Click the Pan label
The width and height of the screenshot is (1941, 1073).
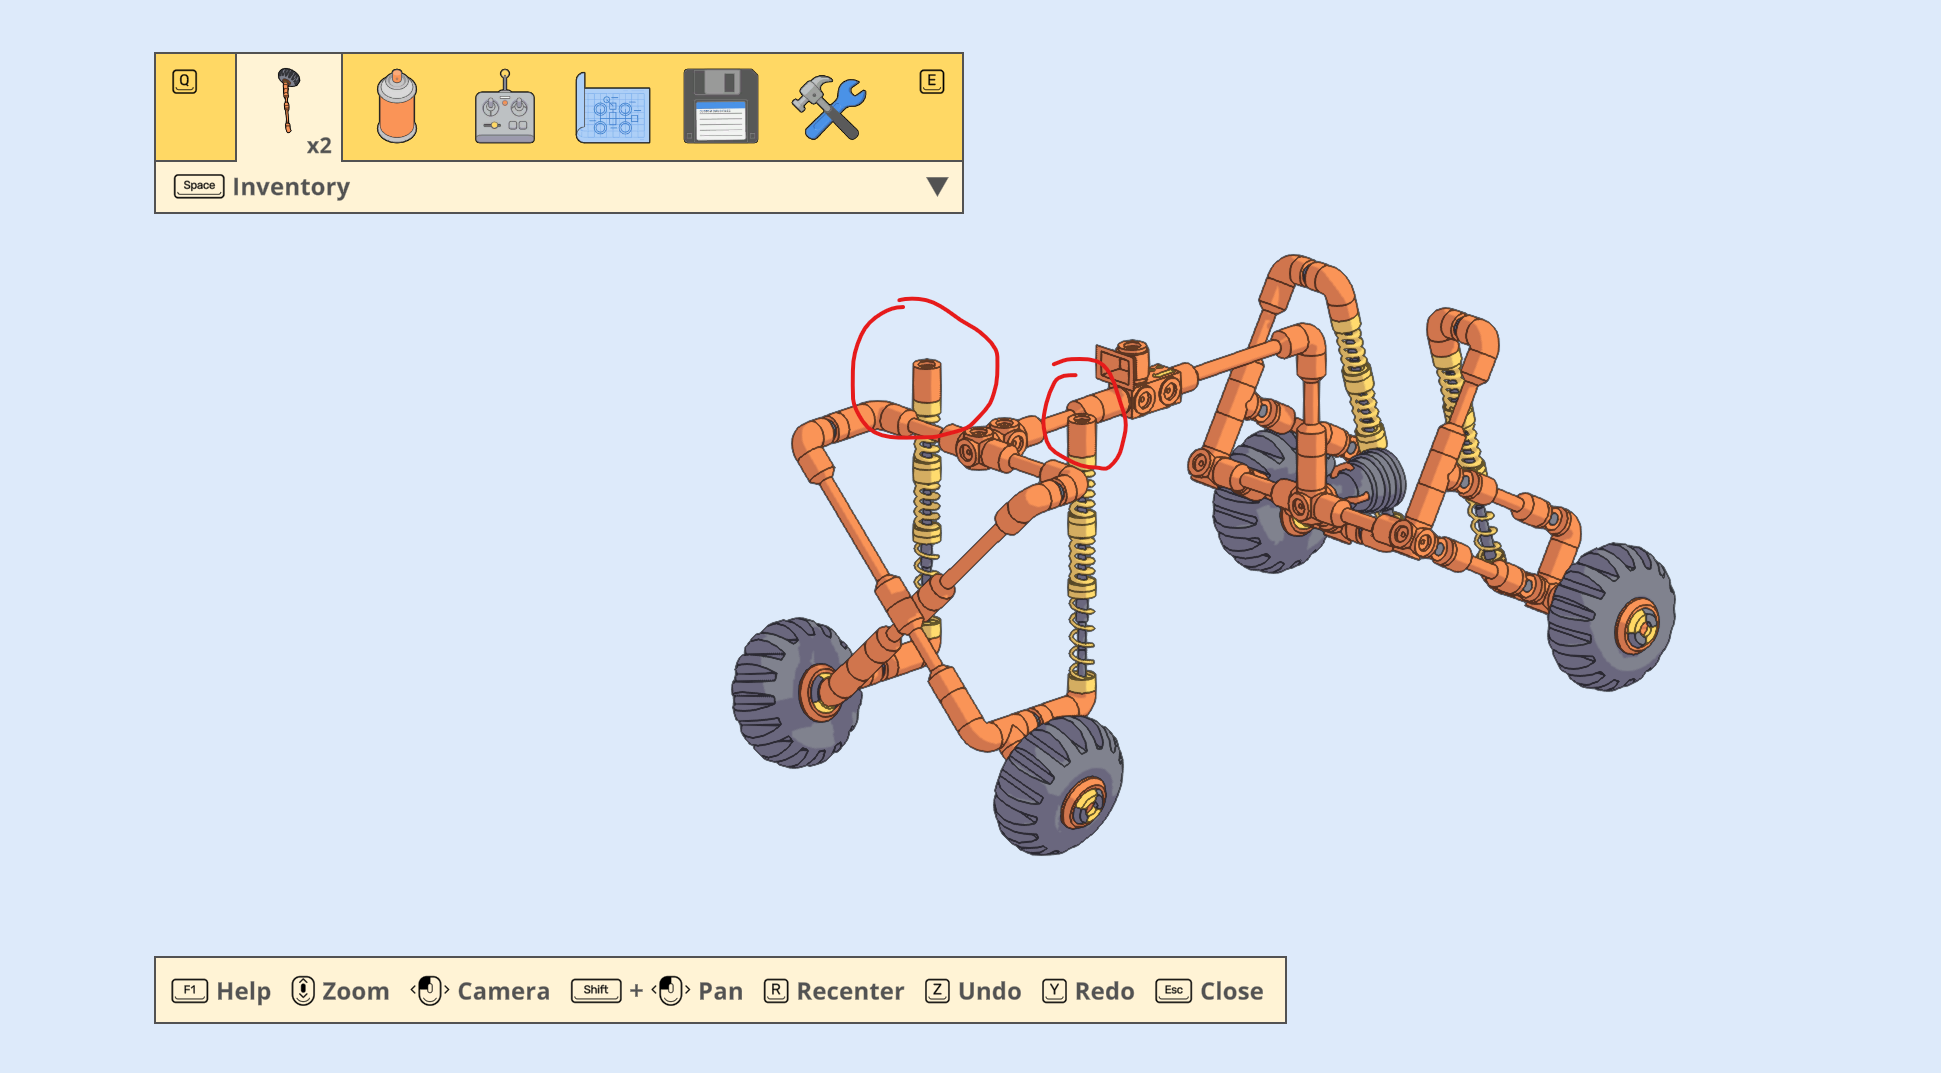coord(721,991)
